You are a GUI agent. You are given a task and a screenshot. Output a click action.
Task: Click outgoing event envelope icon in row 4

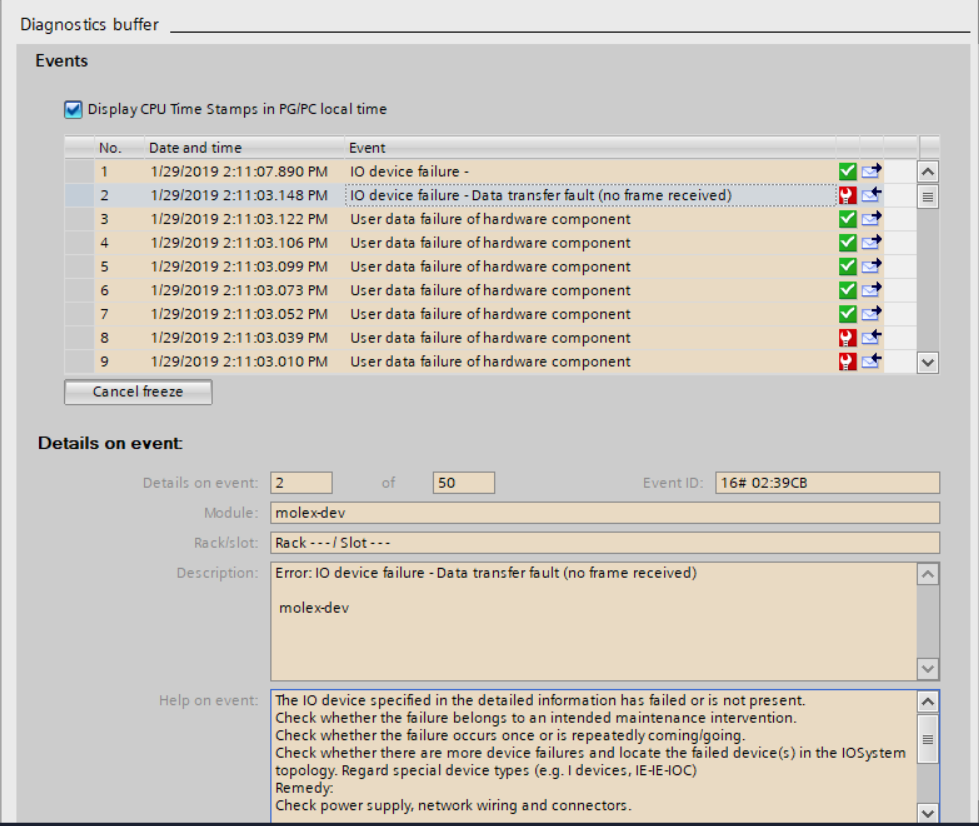872,242
